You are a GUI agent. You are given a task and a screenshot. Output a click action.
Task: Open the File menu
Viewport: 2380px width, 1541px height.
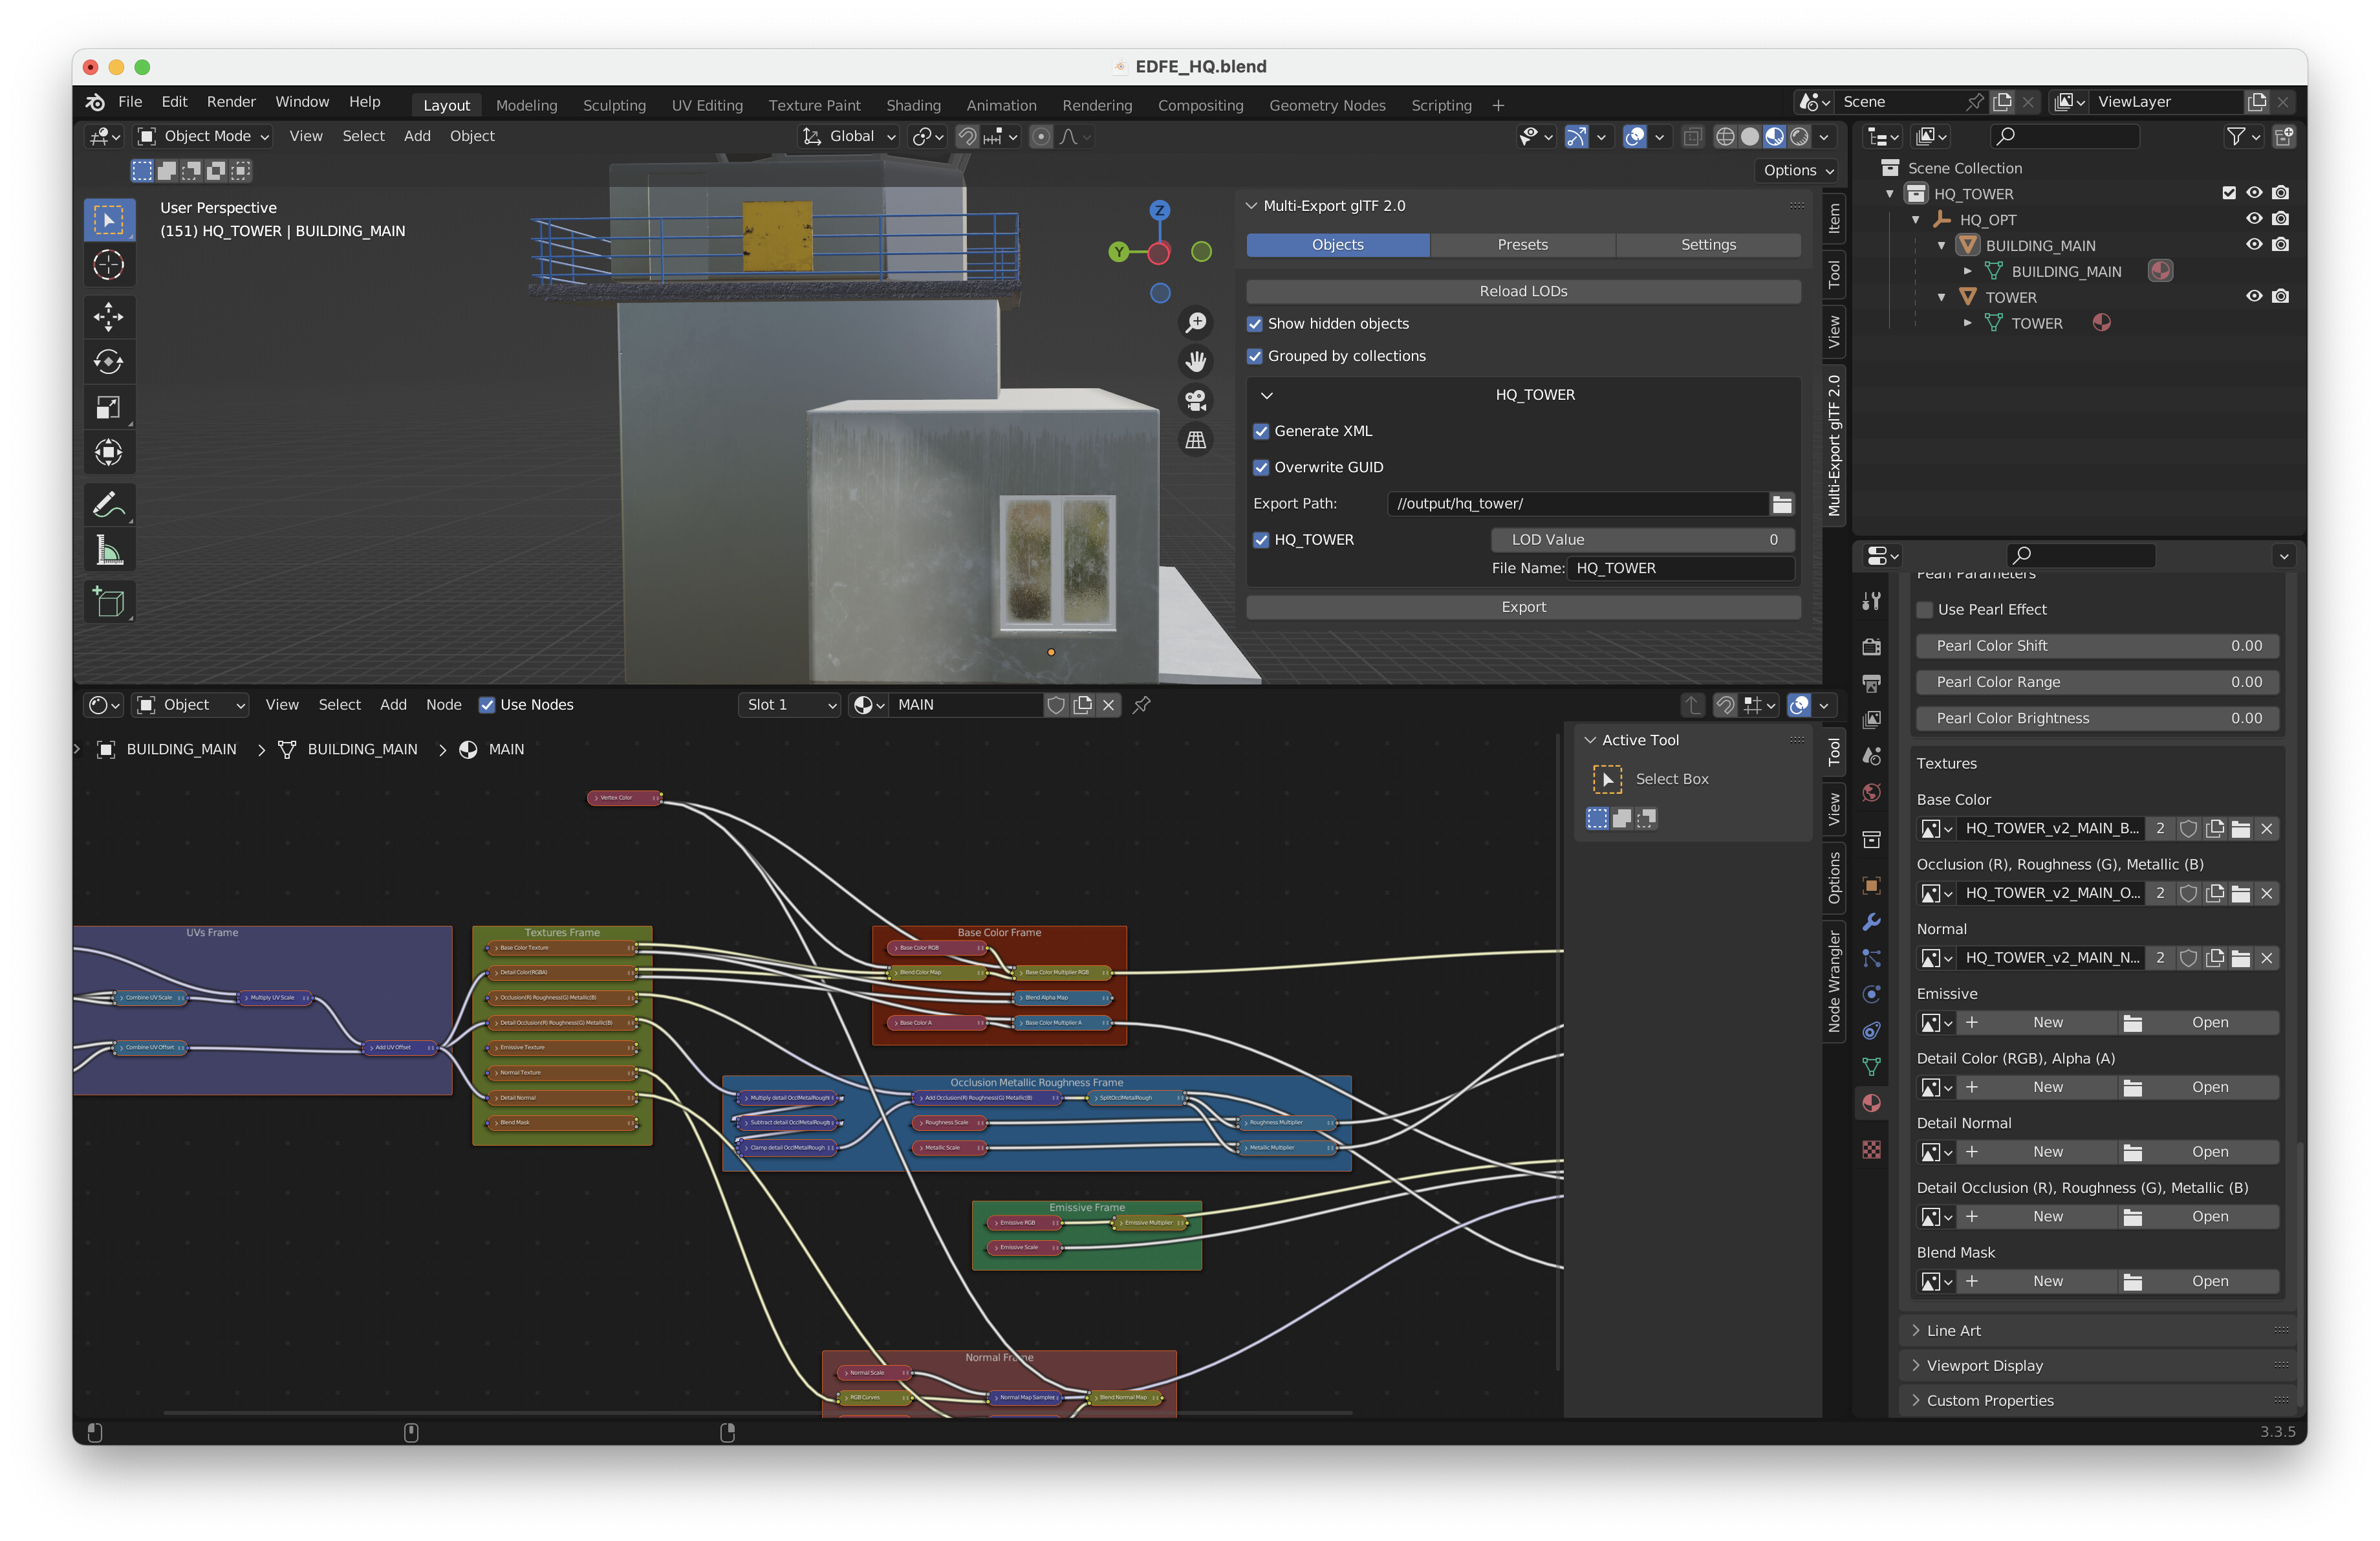(130, 102)
